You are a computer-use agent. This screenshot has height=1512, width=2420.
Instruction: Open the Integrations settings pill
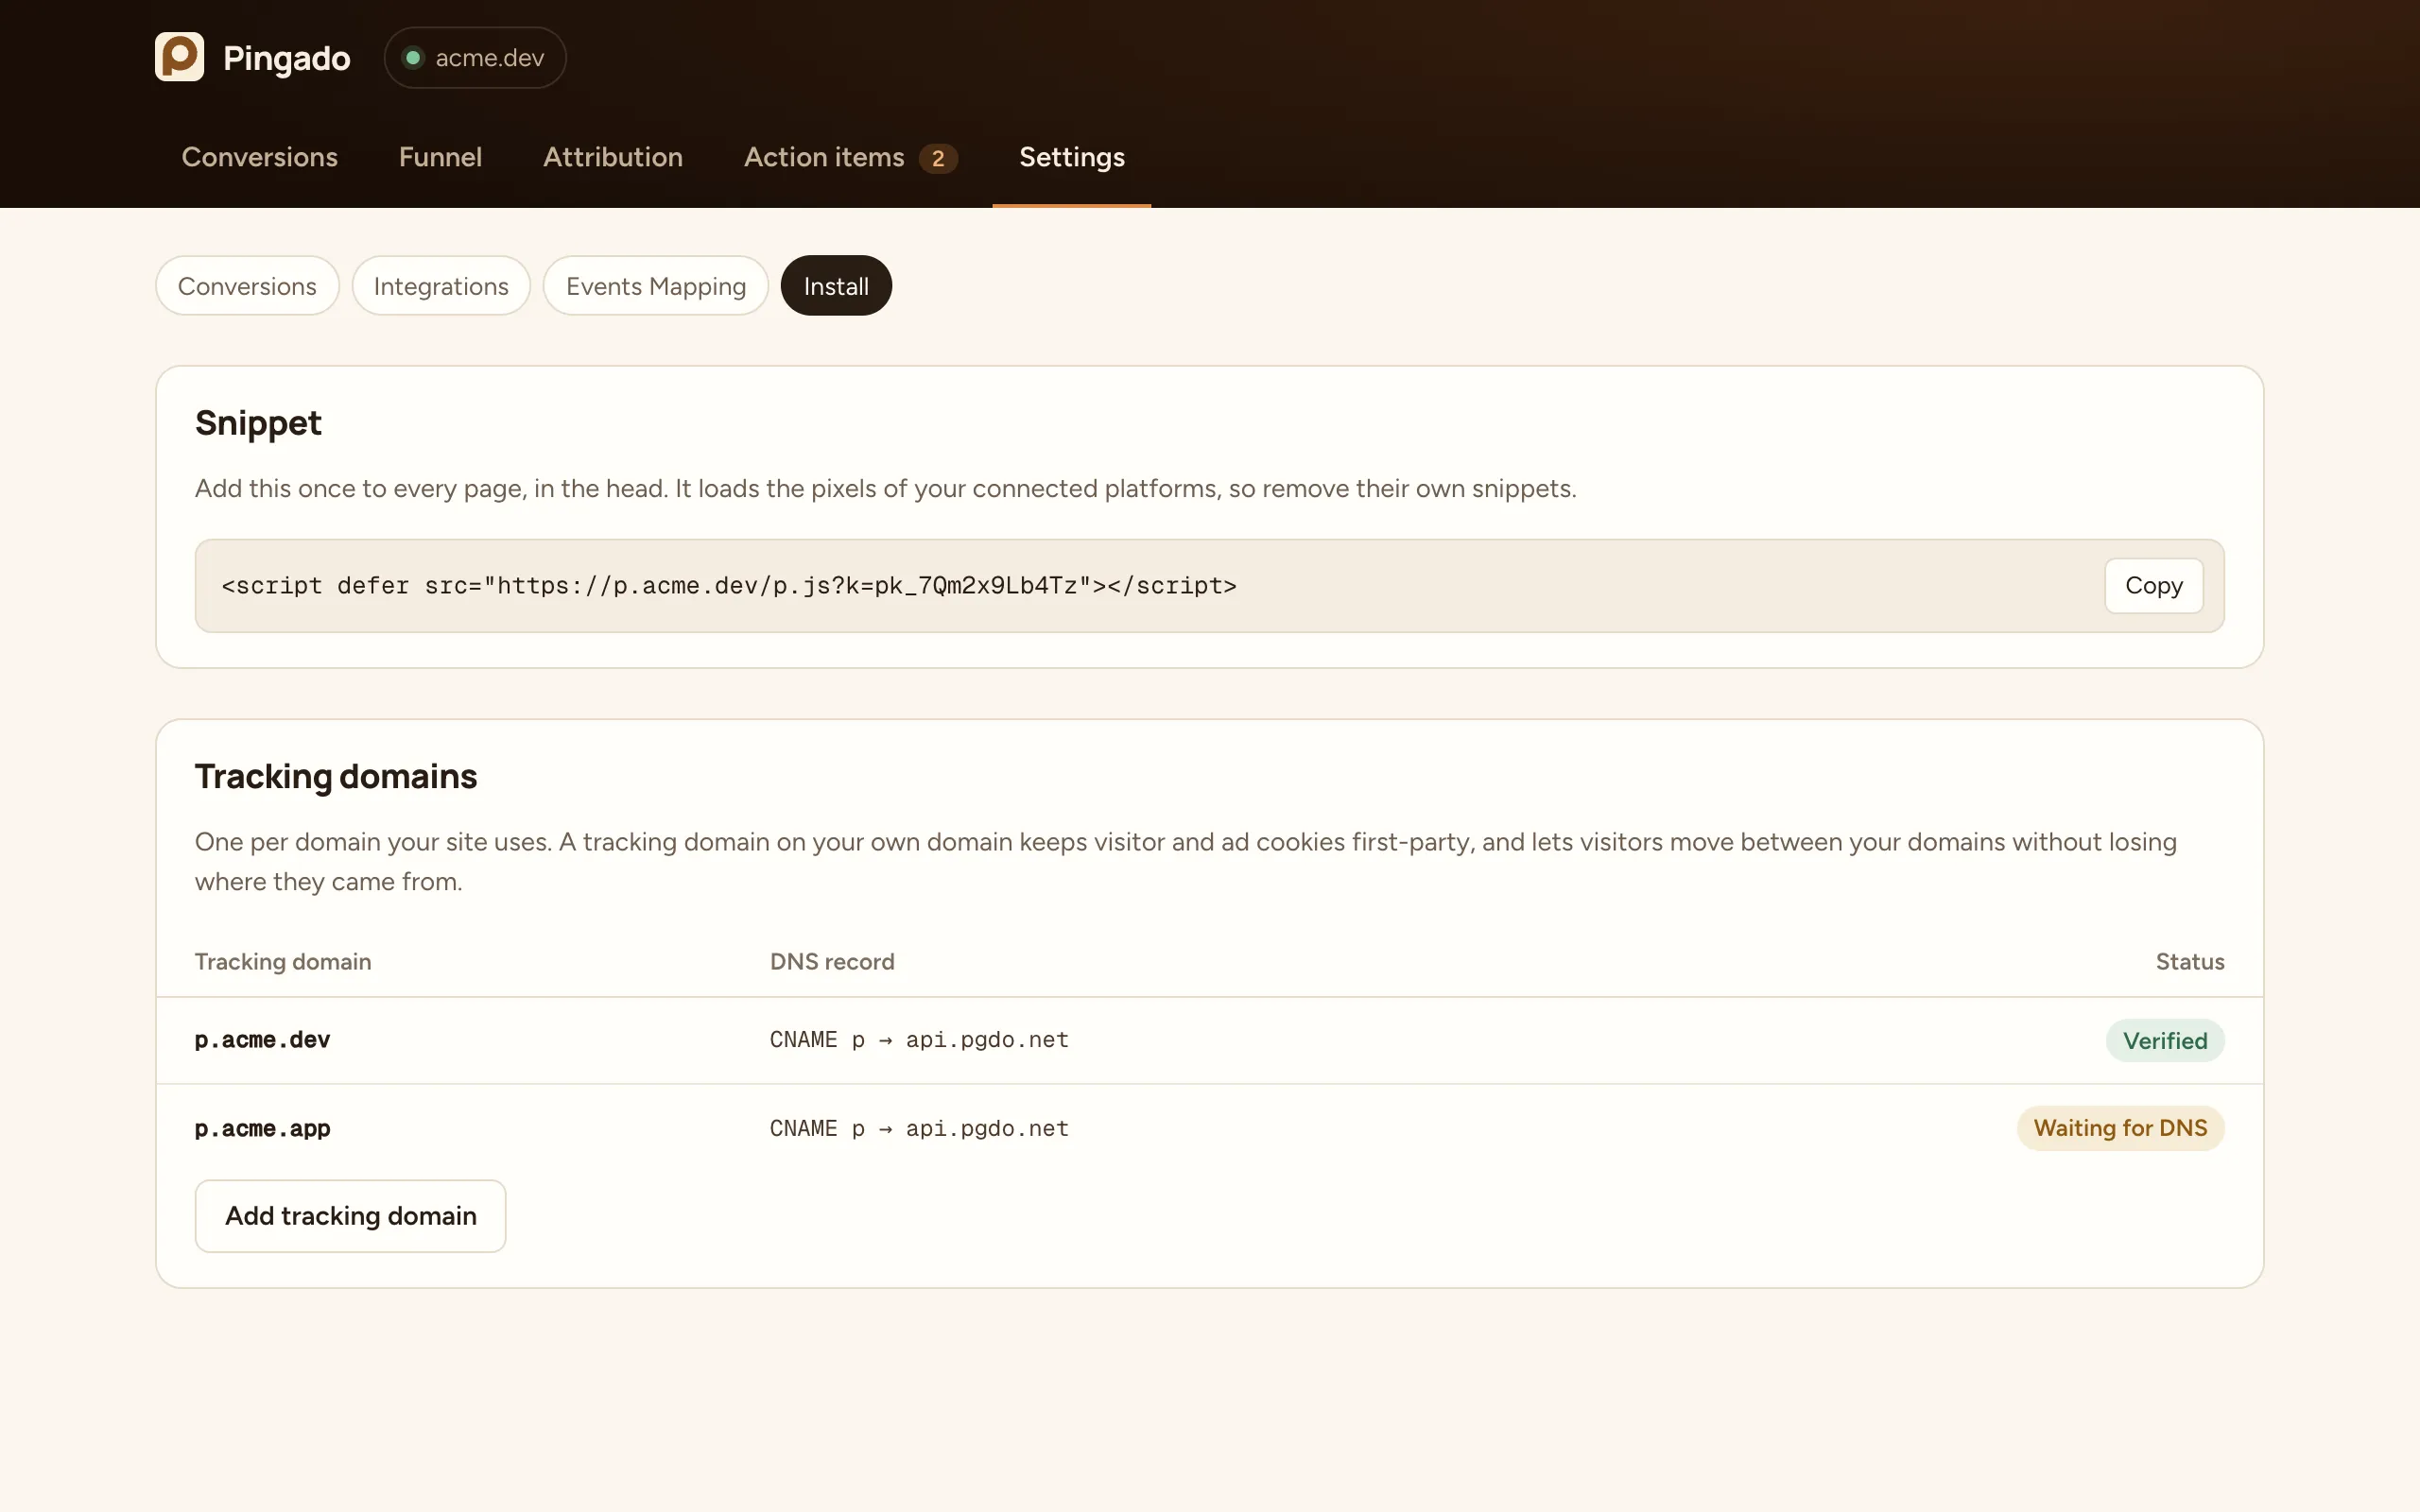pyautogui.click(x=441, y=286)
